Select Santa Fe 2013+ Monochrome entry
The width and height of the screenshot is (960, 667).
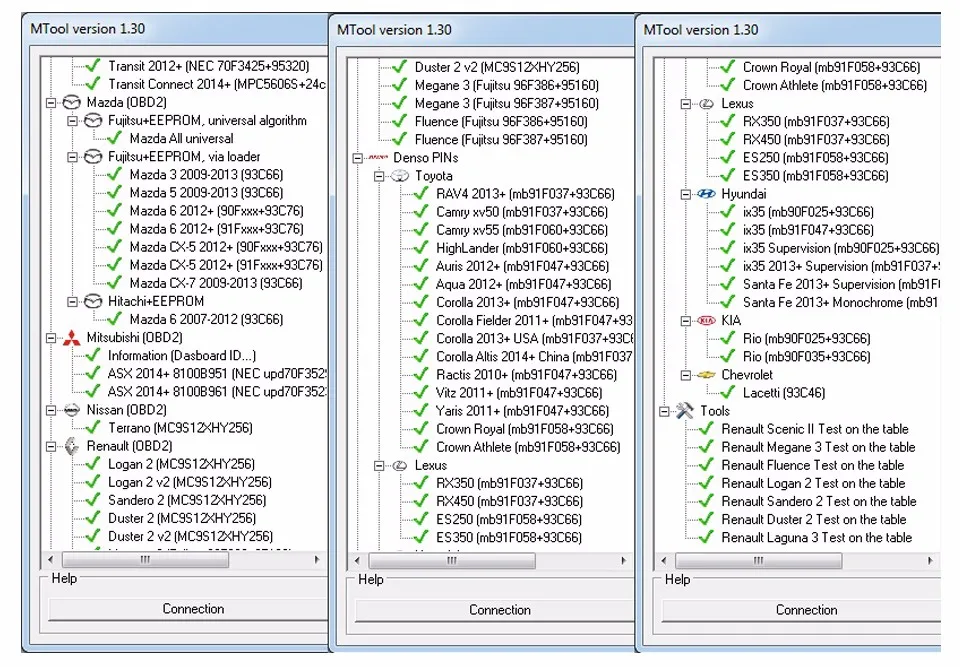(839, 303)
